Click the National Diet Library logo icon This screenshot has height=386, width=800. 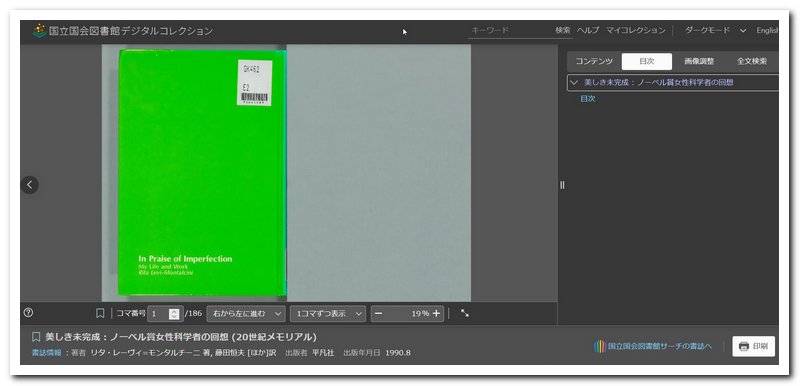[39, 31]
